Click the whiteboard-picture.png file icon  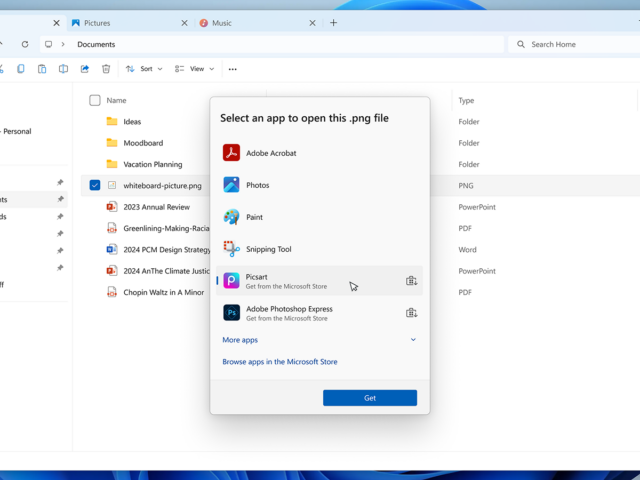click(112, 185)
